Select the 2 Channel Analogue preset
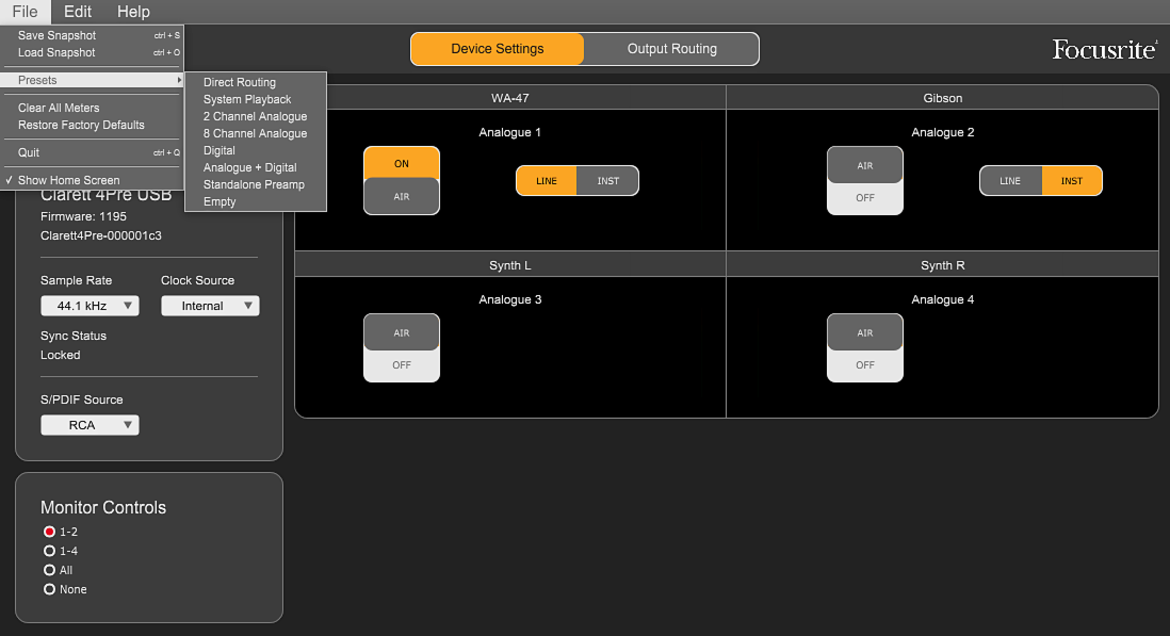Screen dimensions: 1170x636 point(255,116)
